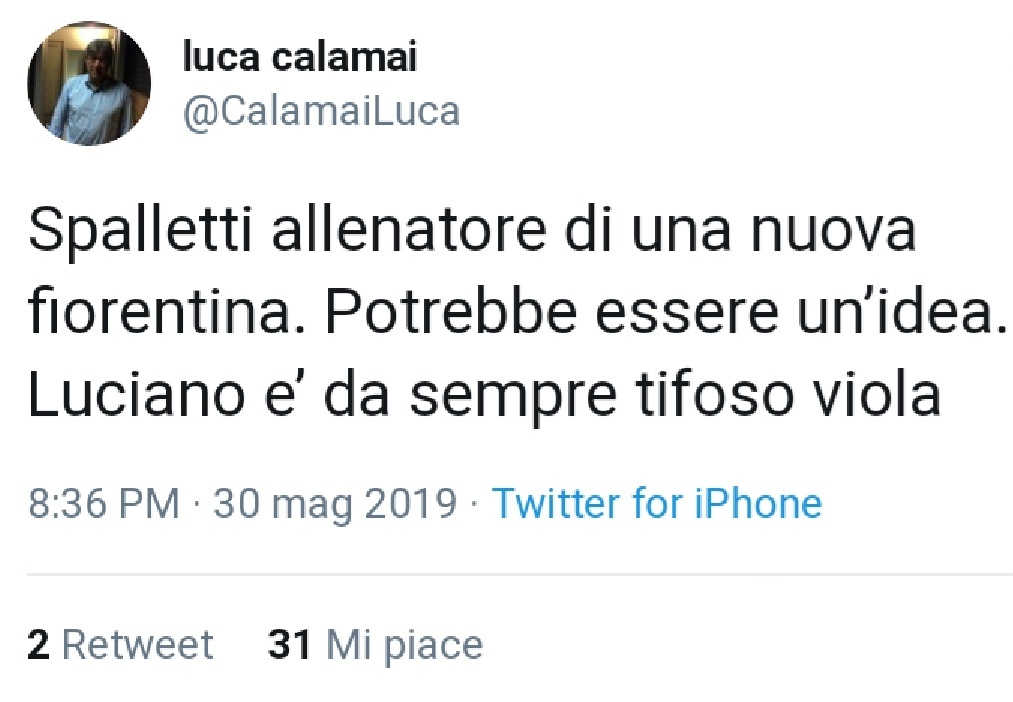Open the "Twitter for iPhone" source link
The image size is (1013, 702).
click(657, 503)
